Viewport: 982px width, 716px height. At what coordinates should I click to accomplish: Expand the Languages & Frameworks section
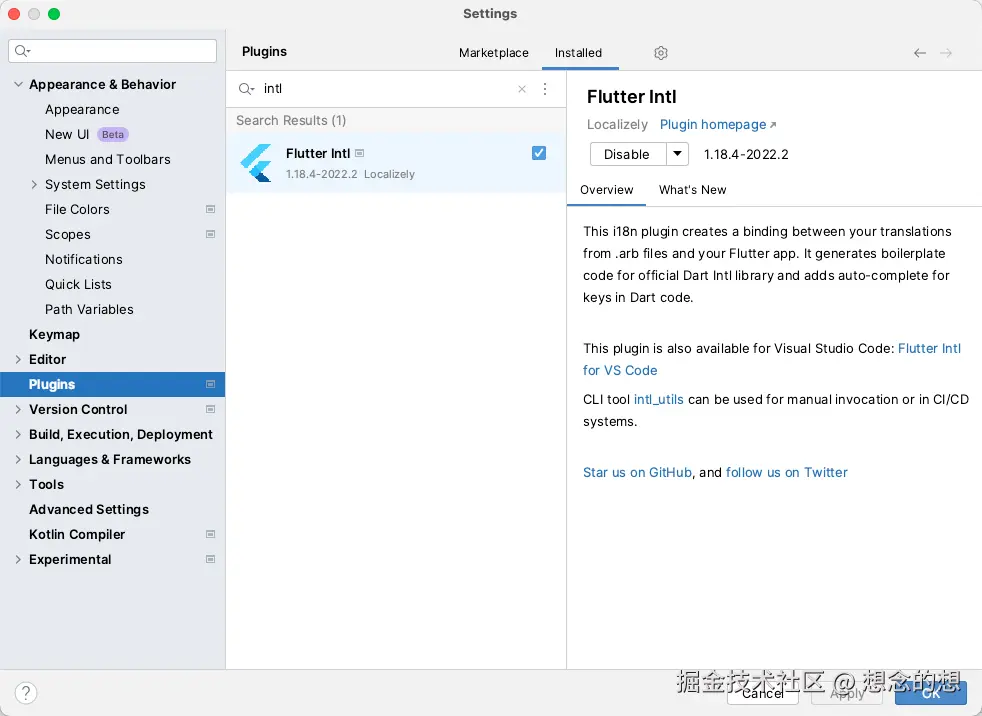pos(18,459)
